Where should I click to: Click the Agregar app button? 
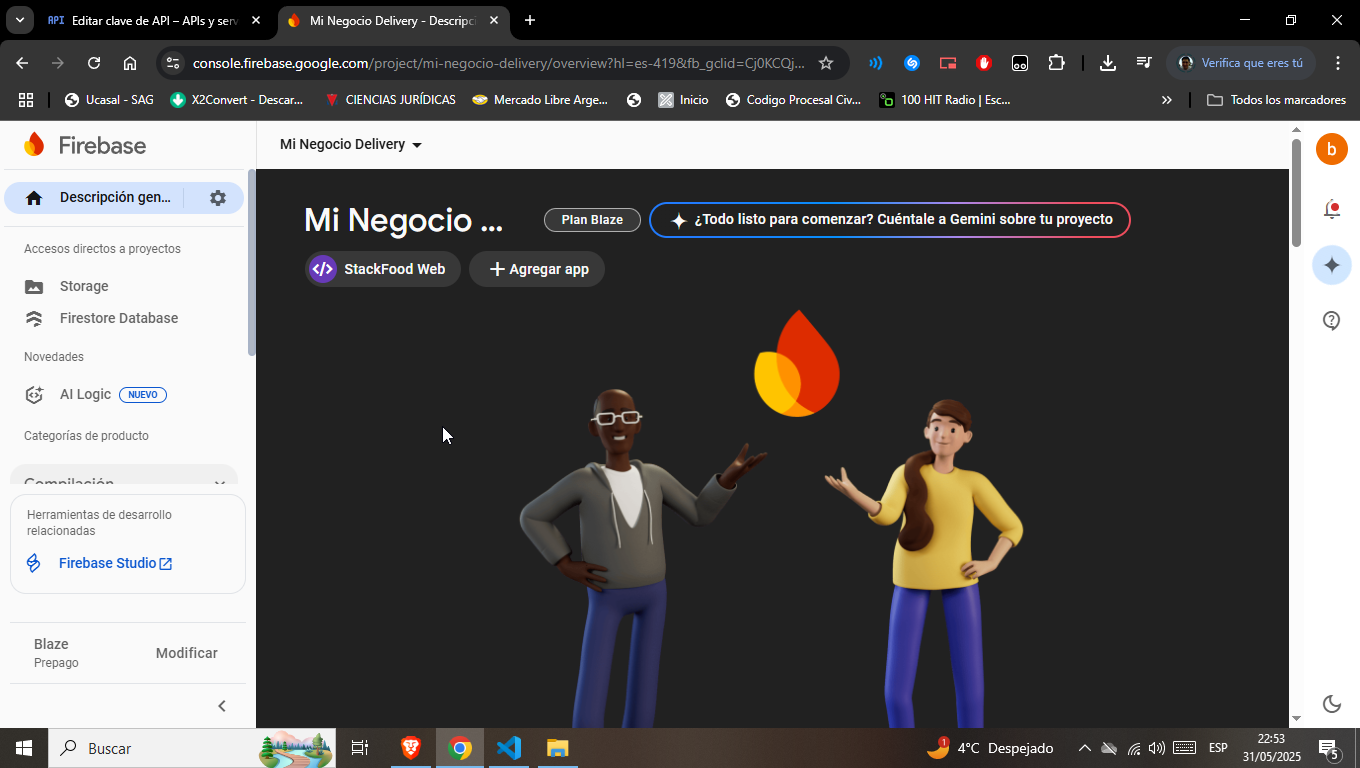(x=537, y=269)
